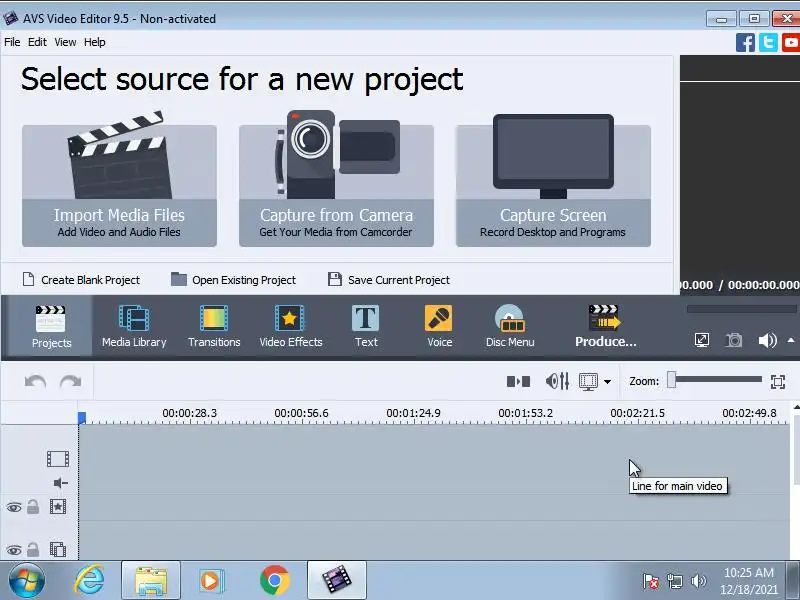Screen dimensions: 800x600
Task: Click Create Blank Project
Action: 81,280
